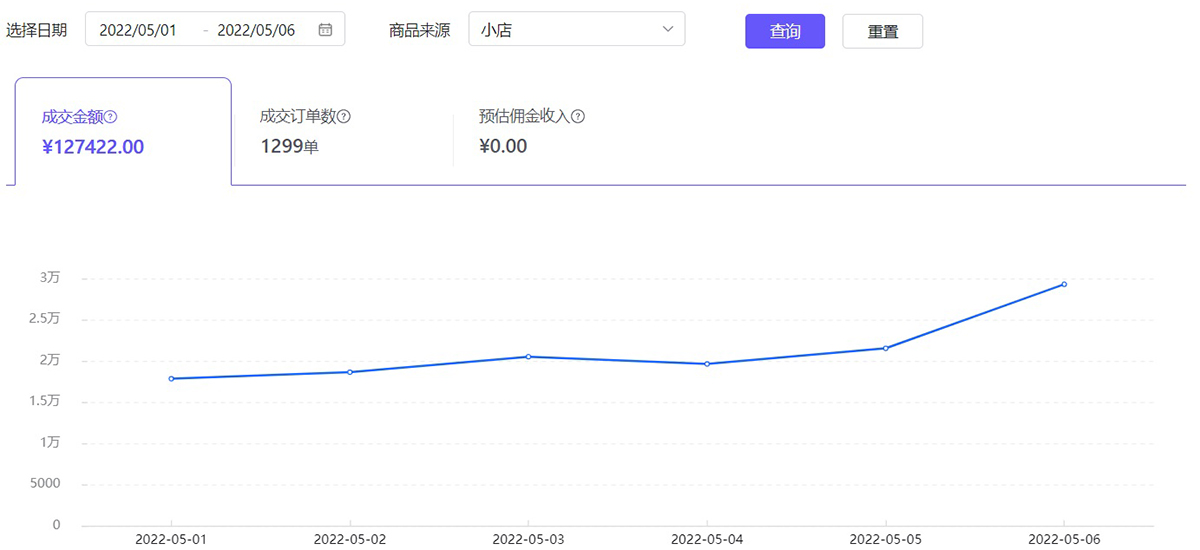This screenshot has width=1200, height=550.
Task: Click the 查询 button
Action: click(x=785, y=31)
